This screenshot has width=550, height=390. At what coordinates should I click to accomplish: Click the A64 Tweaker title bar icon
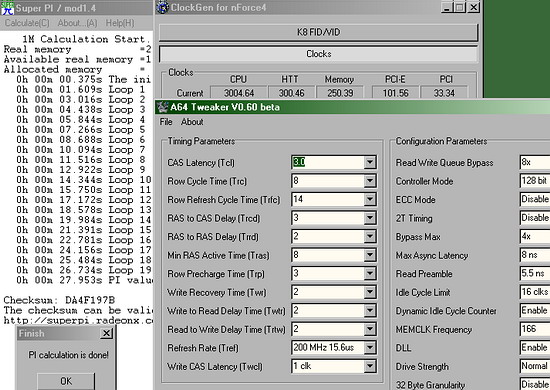click(x=162, y=107)
